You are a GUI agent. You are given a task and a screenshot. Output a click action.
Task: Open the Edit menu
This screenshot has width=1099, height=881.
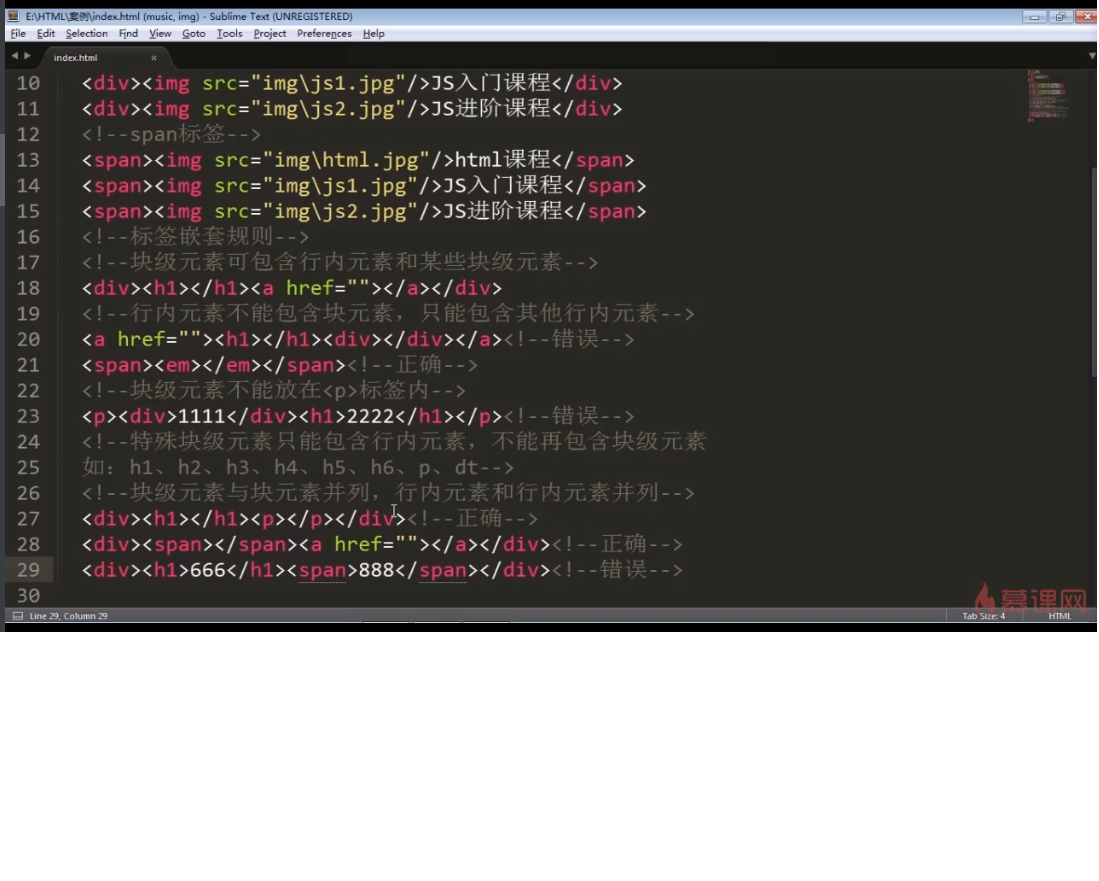click(x=46, y=34)
